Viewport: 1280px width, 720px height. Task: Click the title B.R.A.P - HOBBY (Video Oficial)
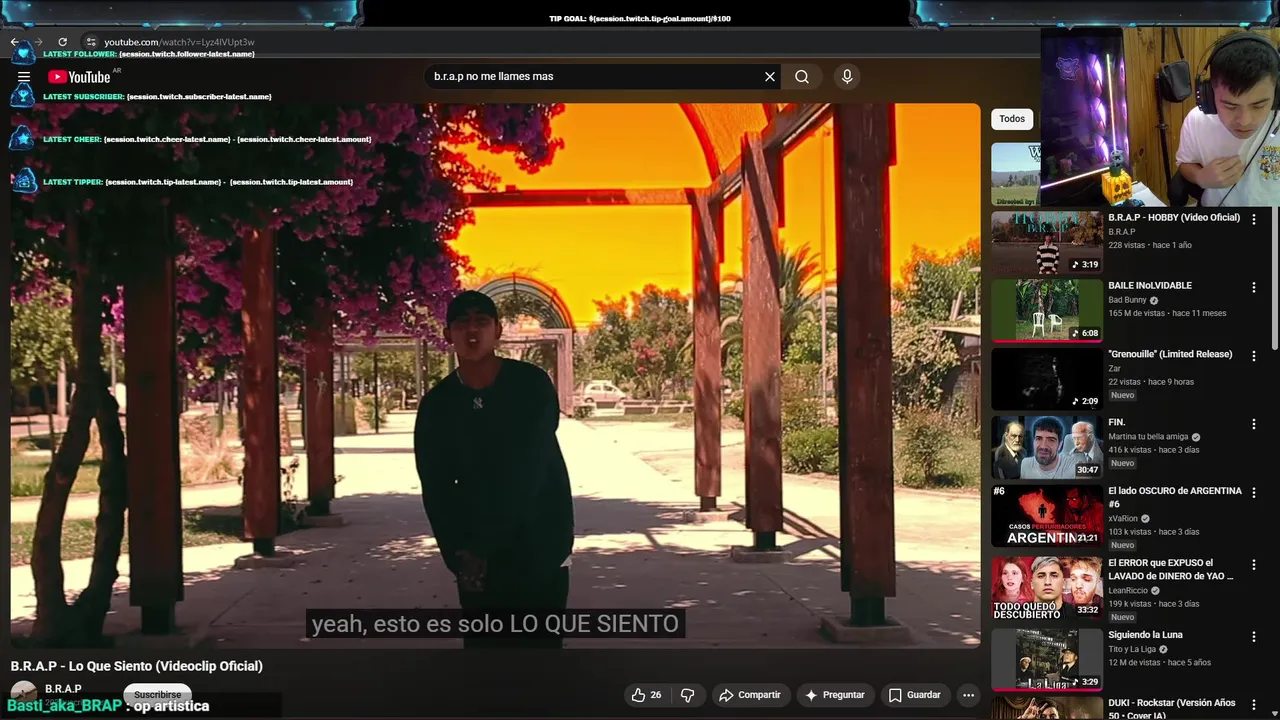(x=1174, y=217)
